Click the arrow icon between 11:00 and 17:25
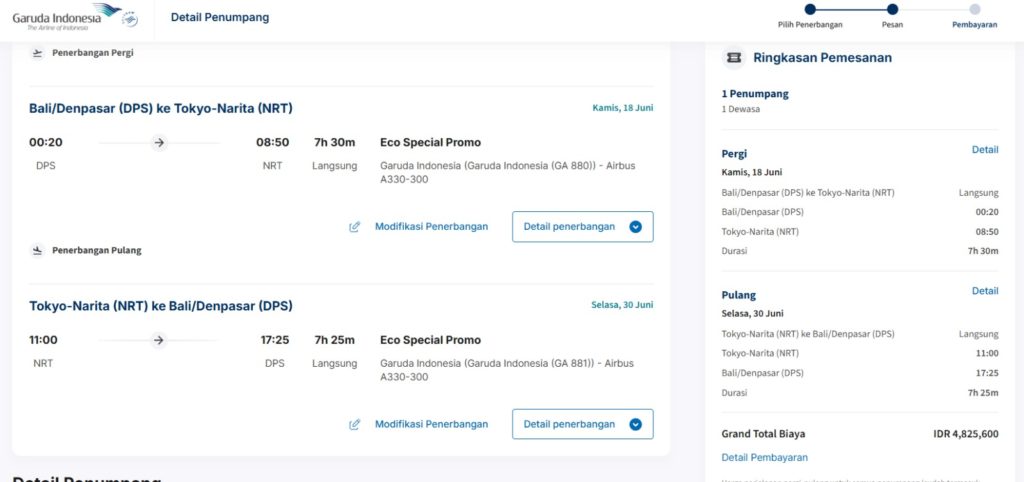The width and height of the screenshot is (1024, 482). coord(158,340)
